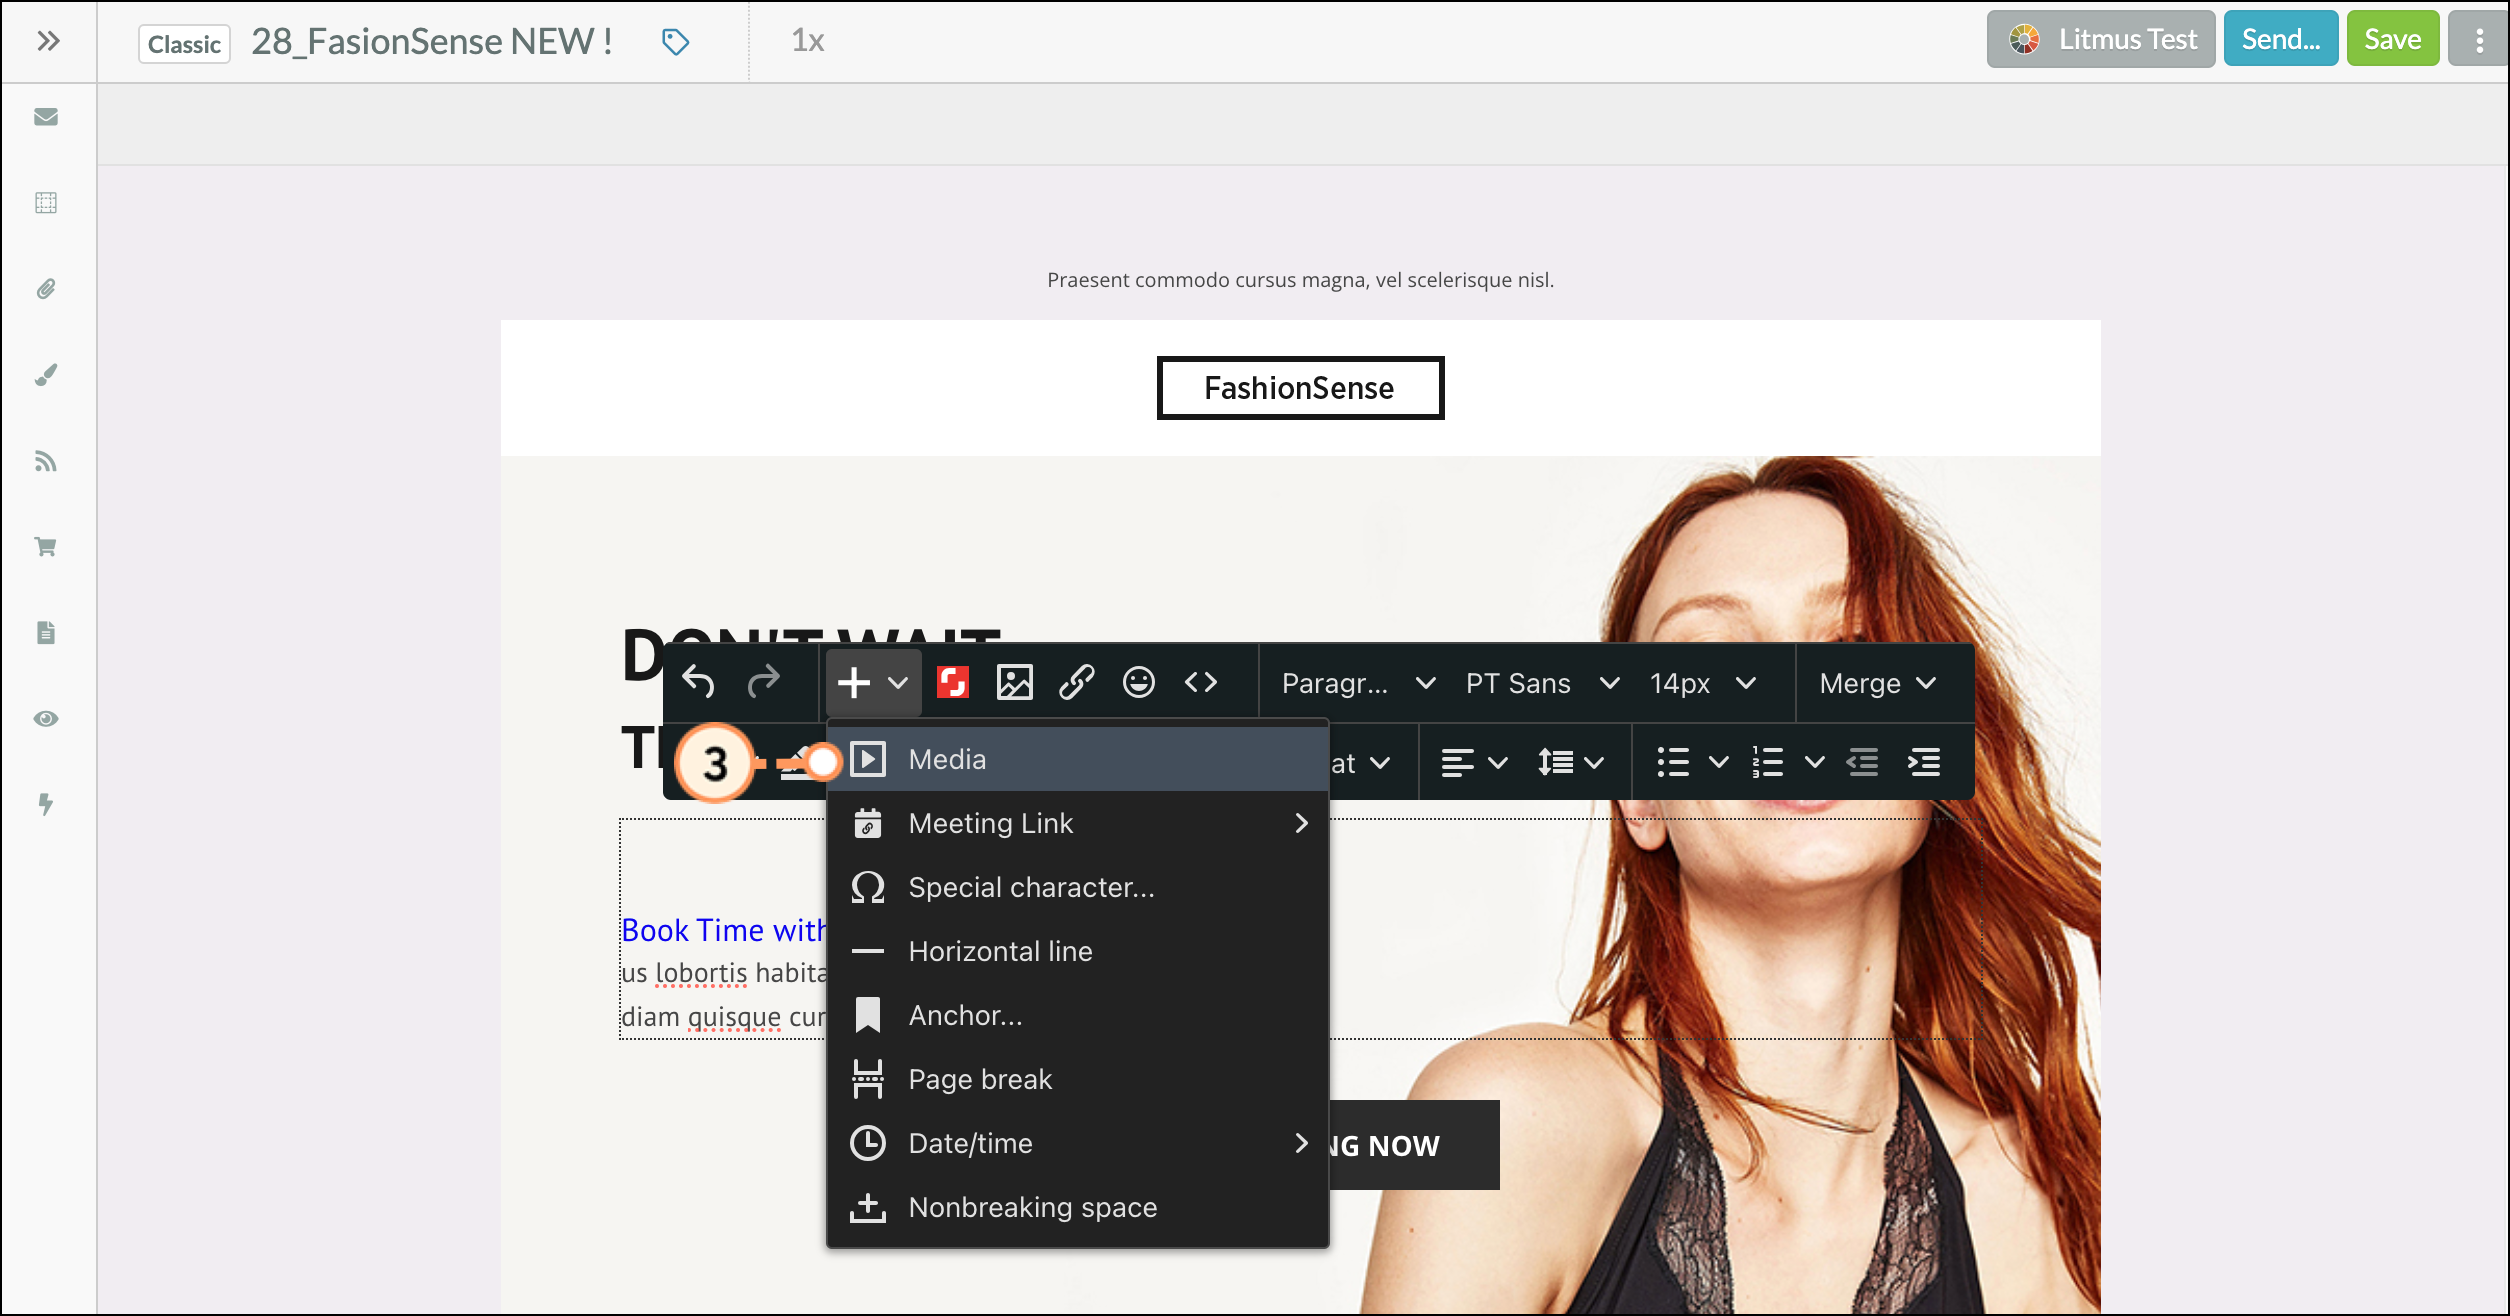Open the document icon in sidebar

(x=46, y=633)
